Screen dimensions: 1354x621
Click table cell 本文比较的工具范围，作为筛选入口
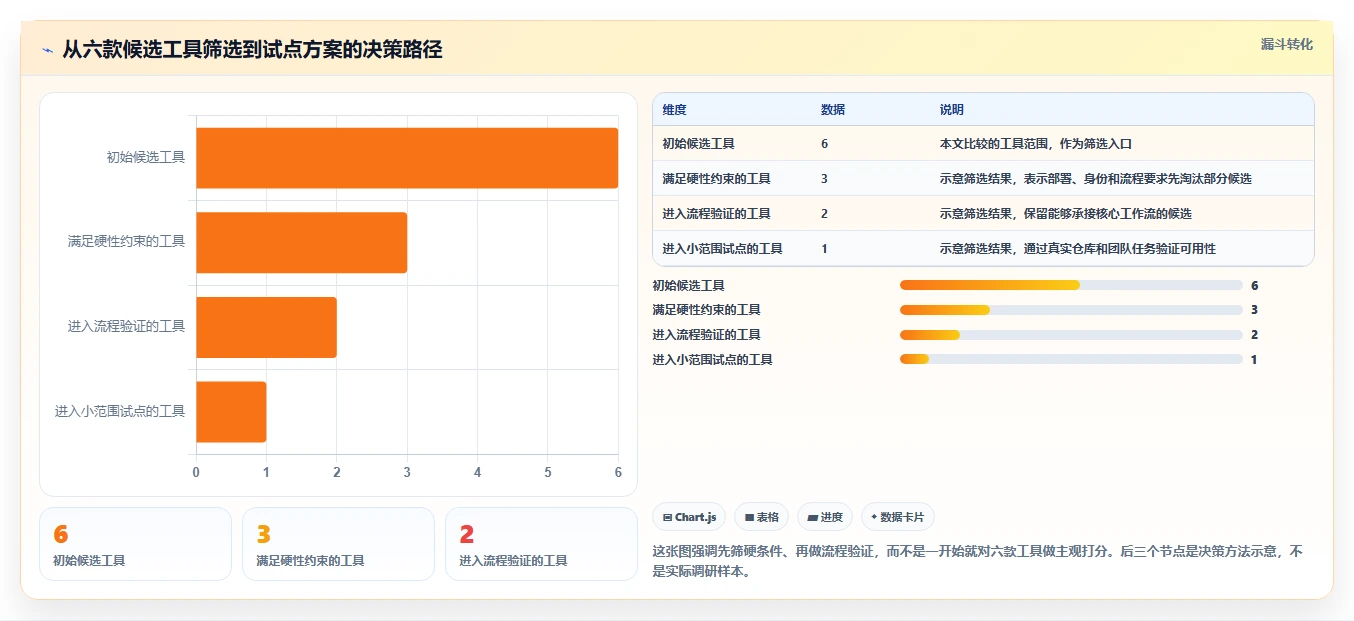pos(1035,144)
